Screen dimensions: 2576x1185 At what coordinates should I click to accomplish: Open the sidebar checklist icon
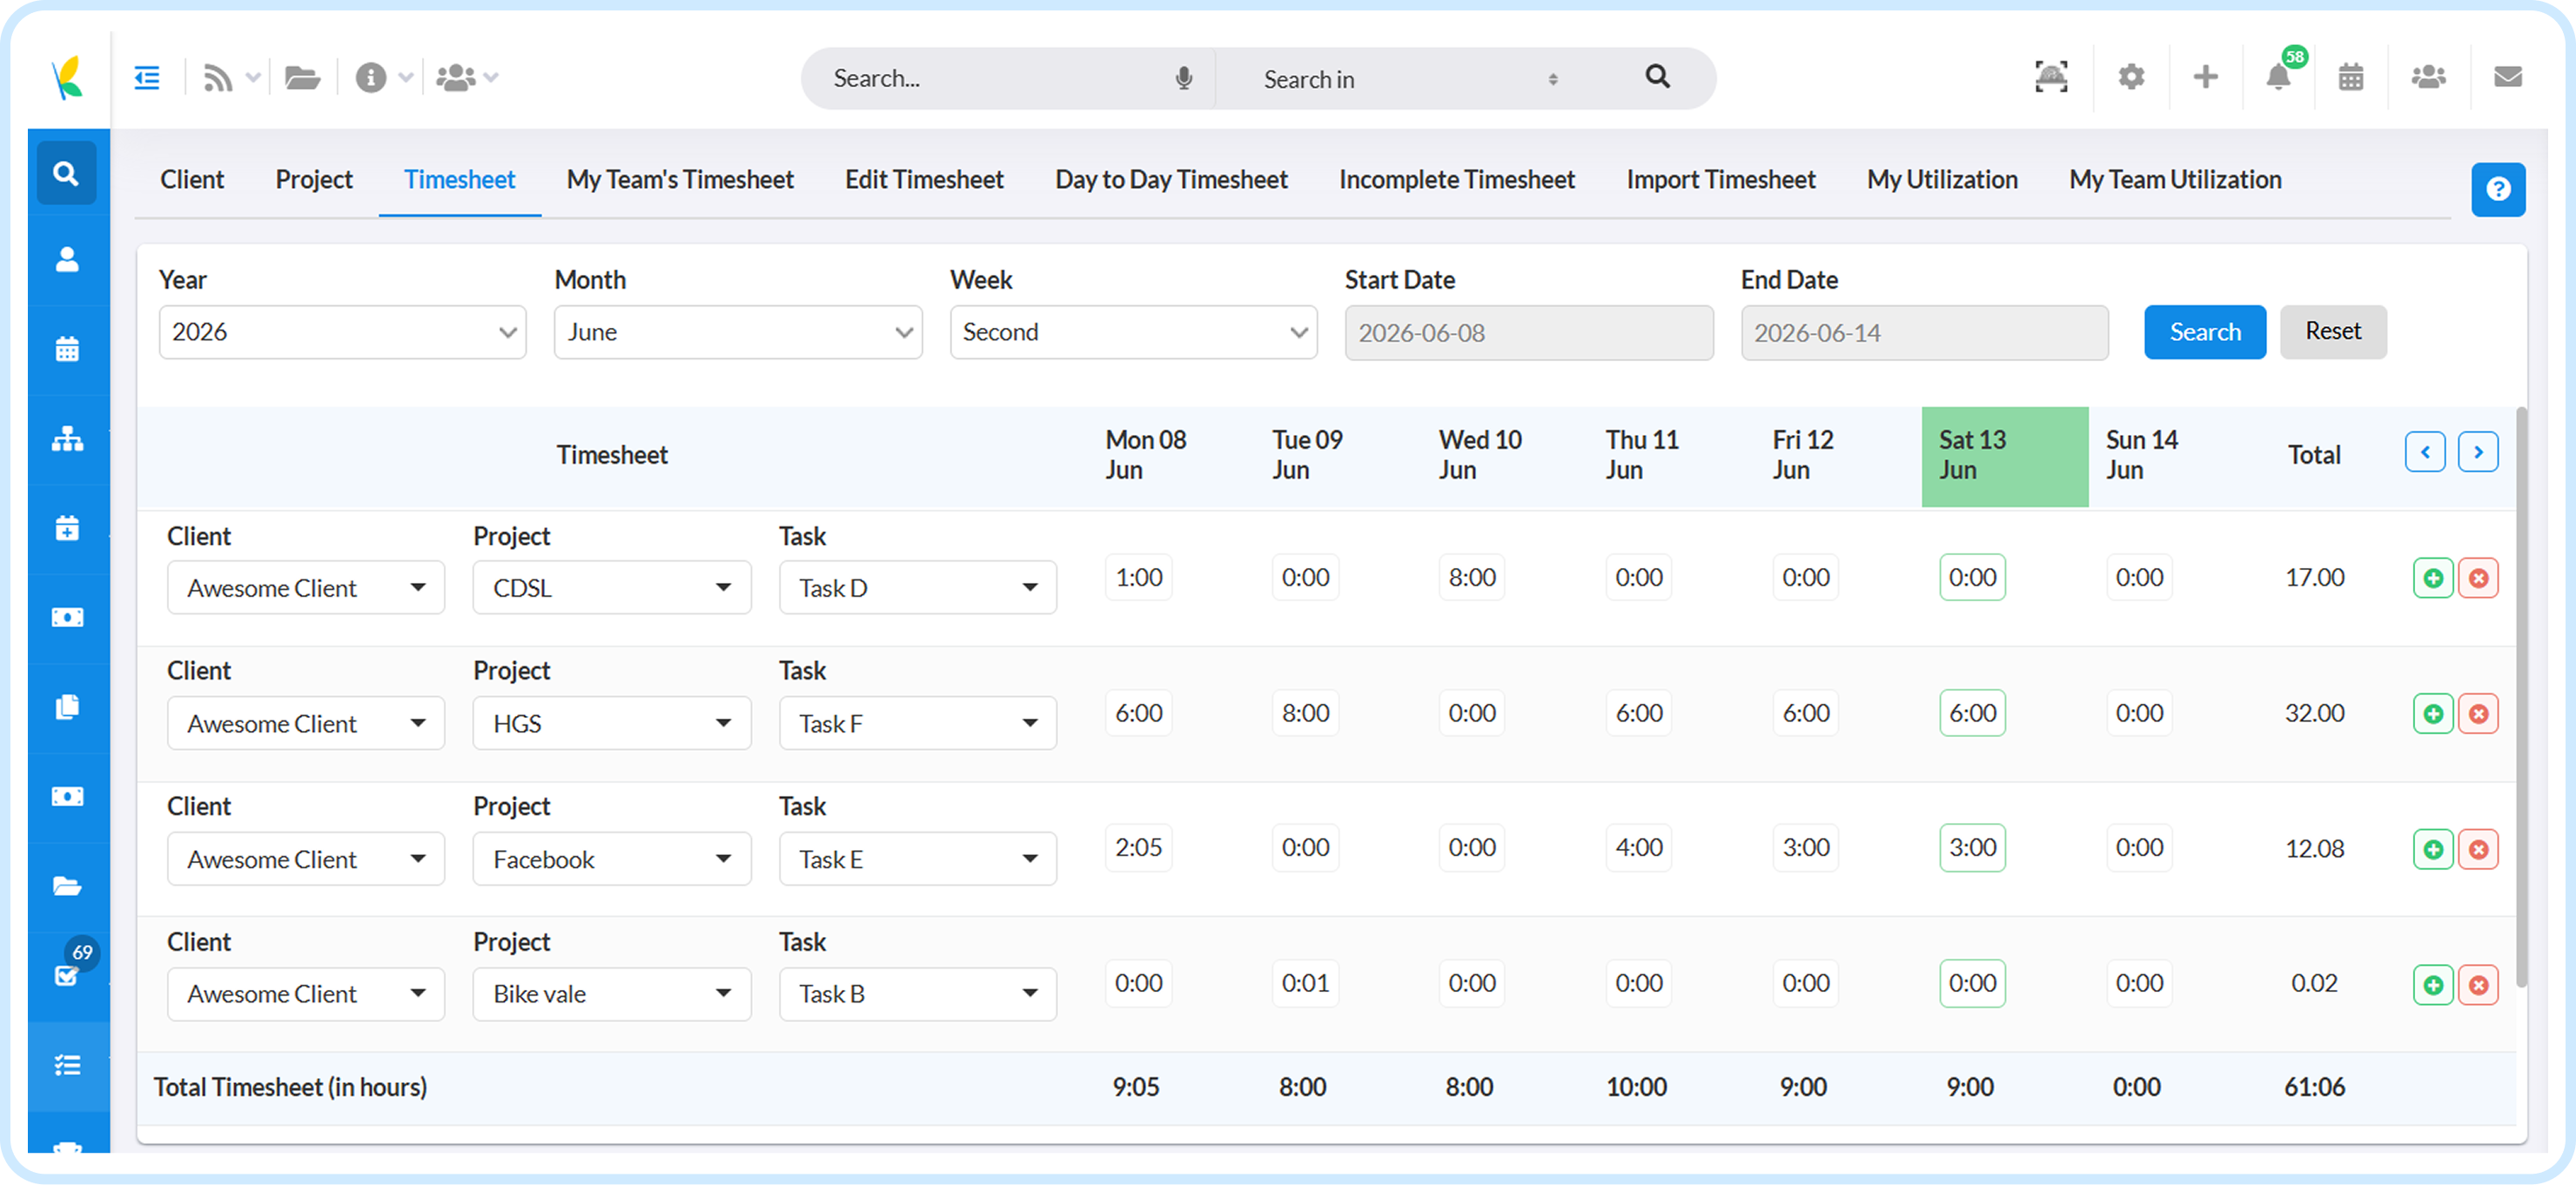point(67,1066)
